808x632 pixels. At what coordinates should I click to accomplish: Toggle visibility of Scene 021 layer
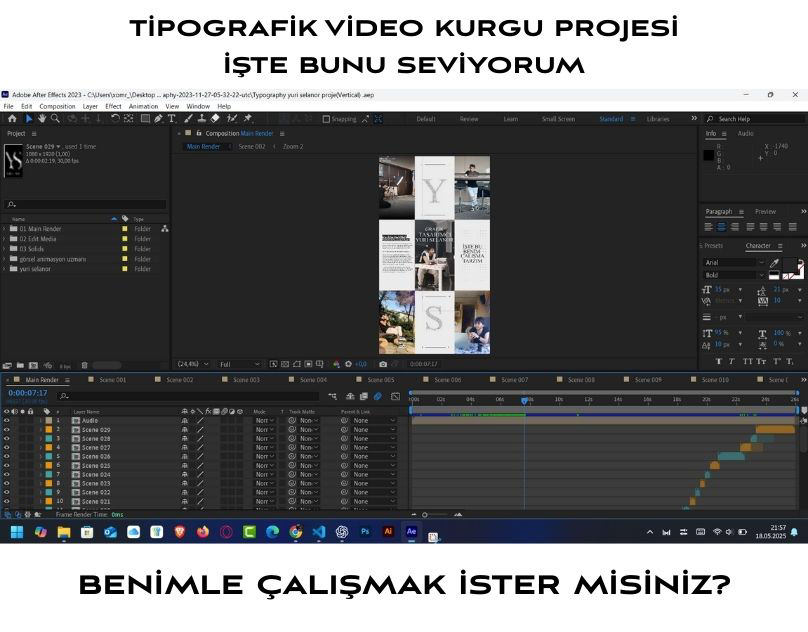pyautogui.click(x=7, y=501)
